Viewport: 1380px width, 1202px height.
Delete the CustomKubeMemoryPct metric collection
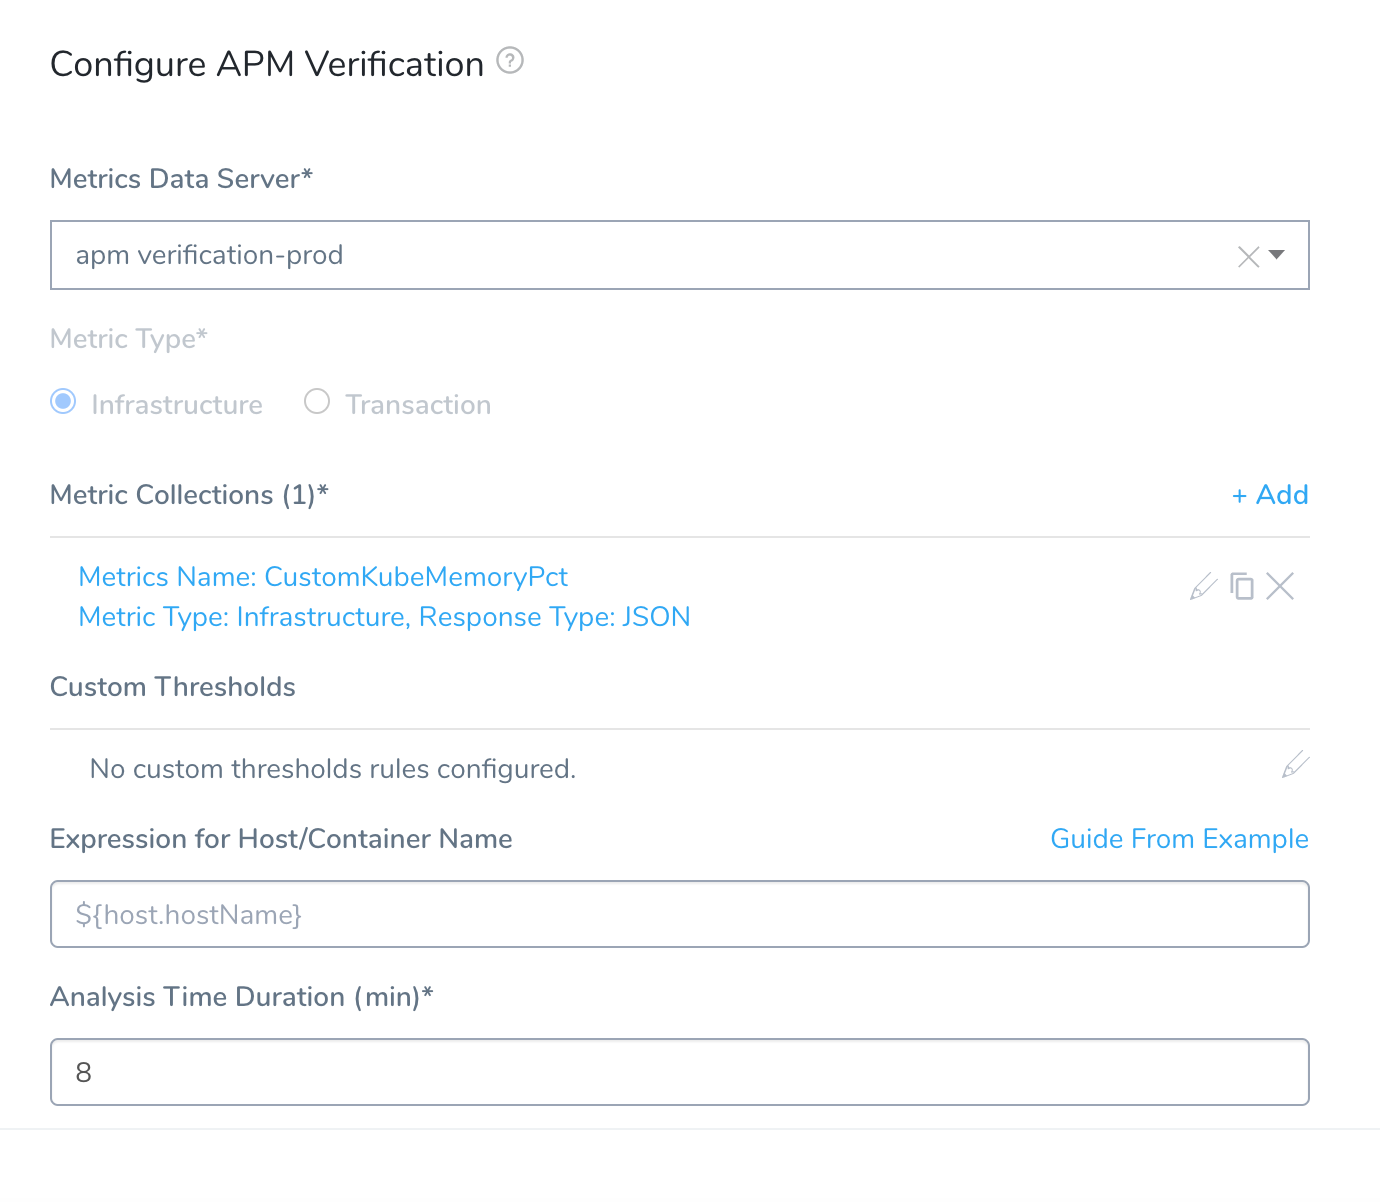tap(1280, 586)
